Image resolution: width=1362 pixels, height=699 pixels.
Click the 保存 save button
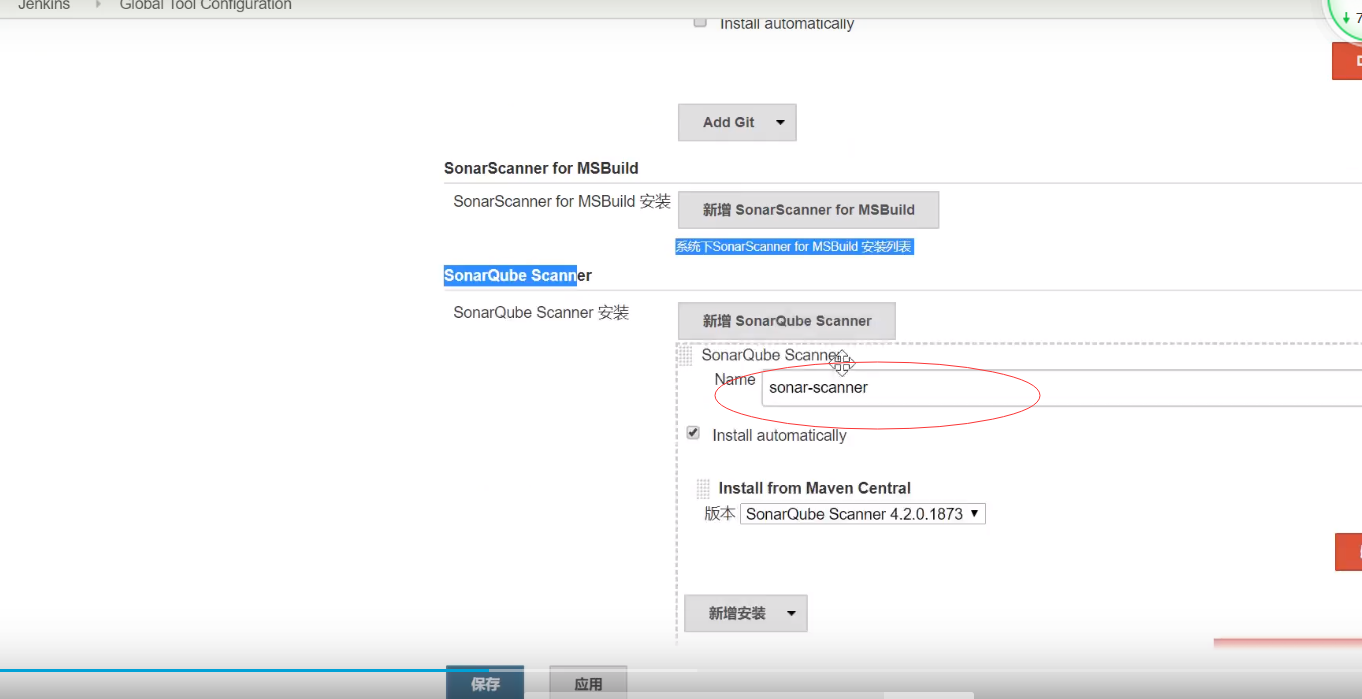tap(485, 684)
